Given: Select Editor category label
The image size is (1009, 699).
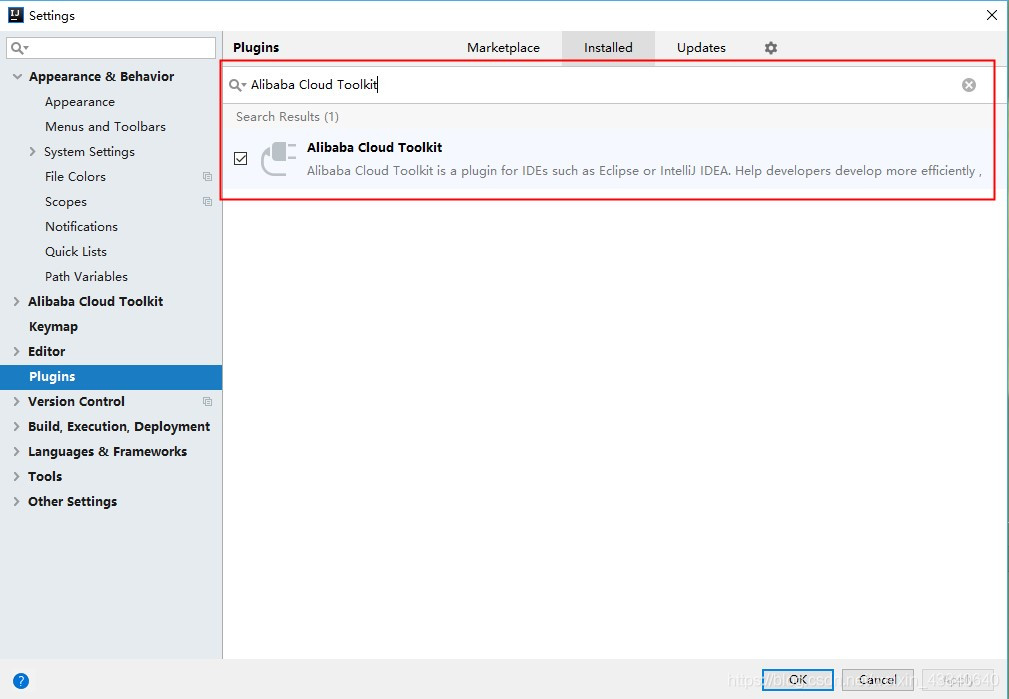Looking at the screenshot, I should 46,351.
